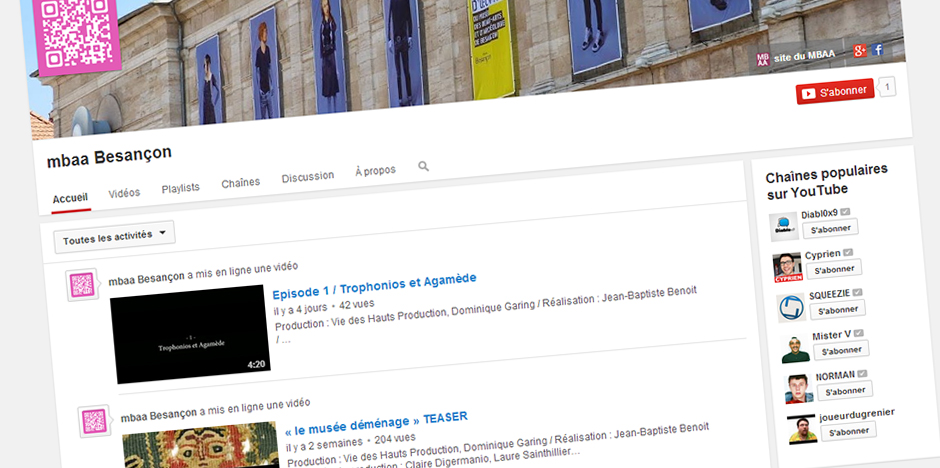Switch to the Chaînes tab
Image resolution: width=940 pixels, height=468 pixels.
coord(240,183)
